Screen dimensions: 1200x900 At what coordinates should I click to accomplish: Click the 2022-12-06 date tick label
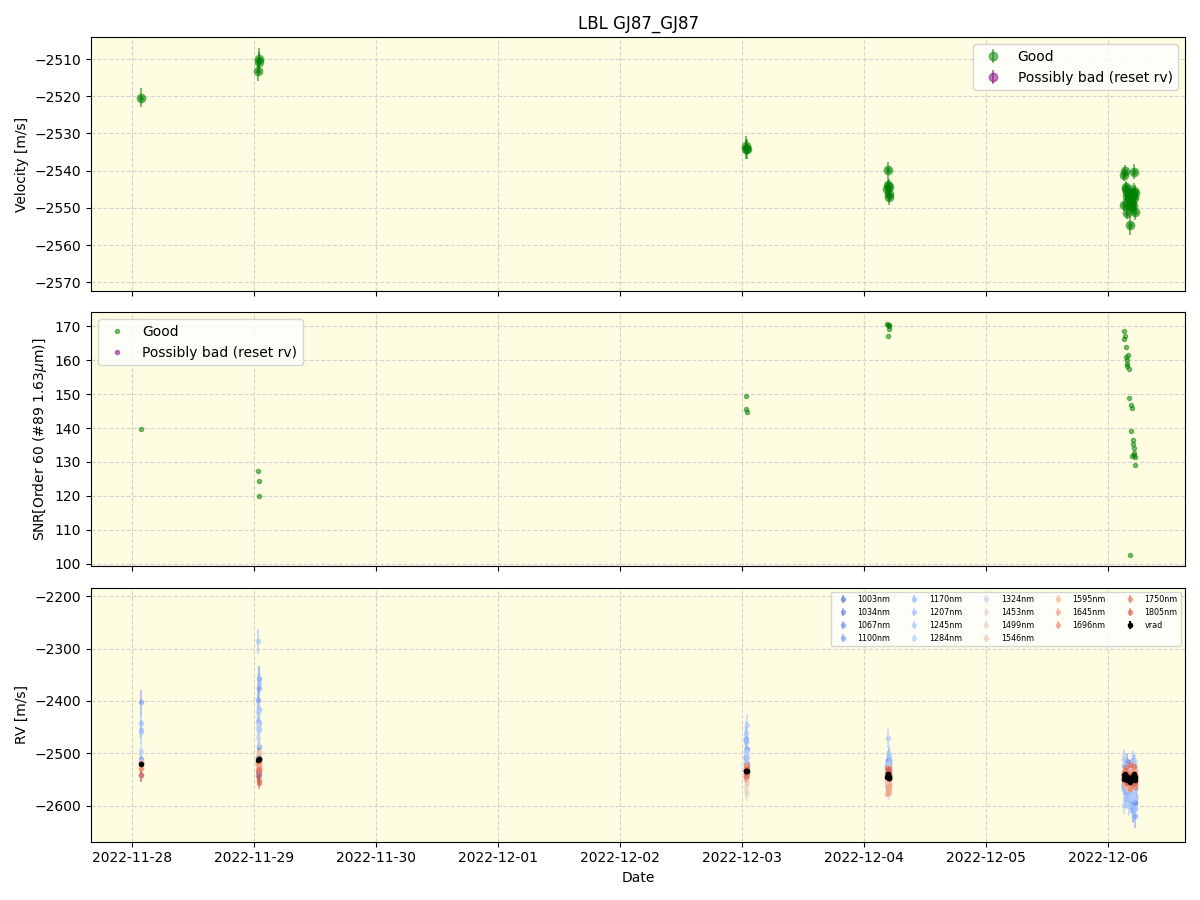(1108, 856)
